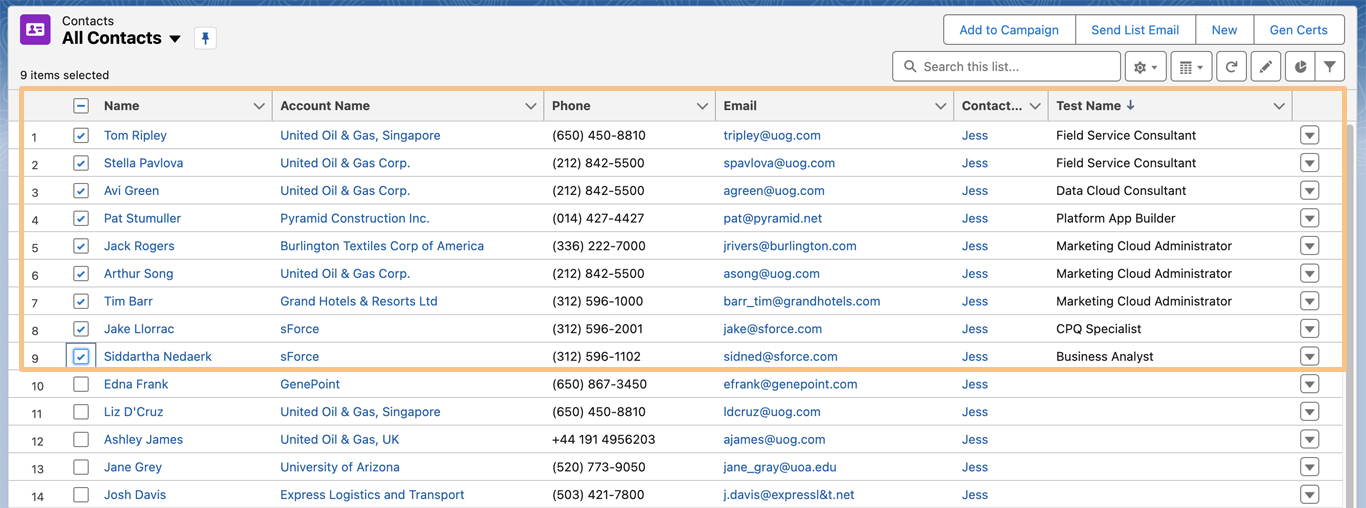The height and width of the screenshot is (508, 1366).
Task: Open the Jack Rogers contact link
Action: [x=139, y=246]
